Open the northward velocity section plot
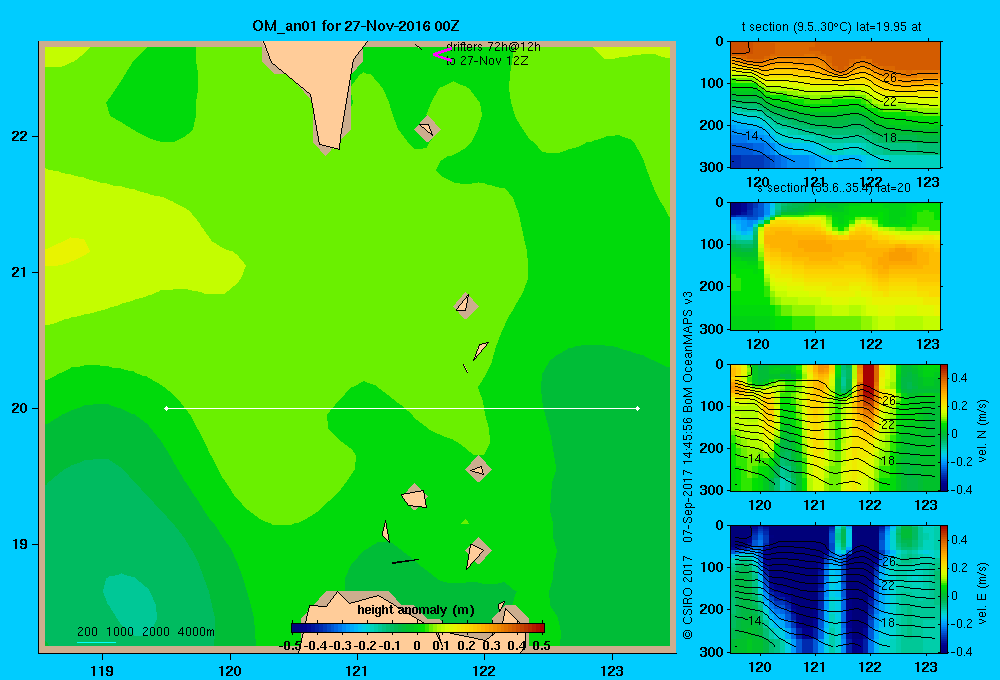Viewport: 1000px width, 680px height. (835, 427)
